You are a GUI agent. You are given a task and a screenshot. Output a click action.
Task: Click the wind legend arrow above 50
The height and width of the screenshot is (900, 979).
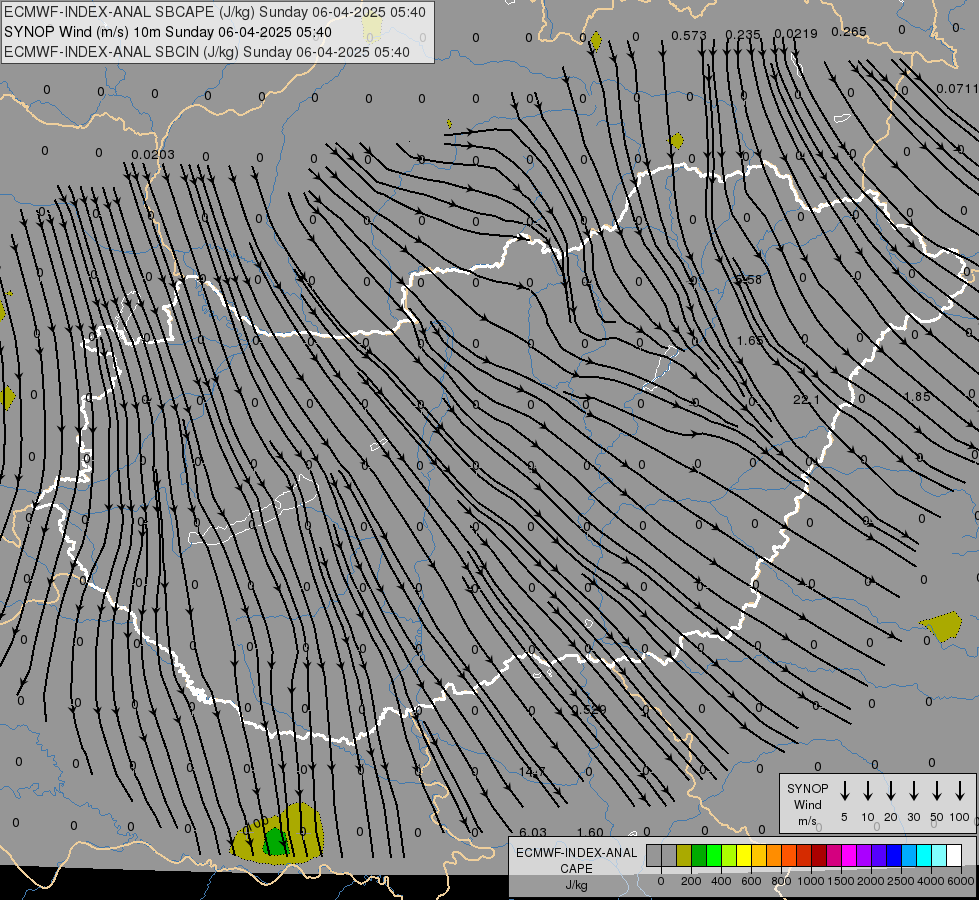[937, 791]
